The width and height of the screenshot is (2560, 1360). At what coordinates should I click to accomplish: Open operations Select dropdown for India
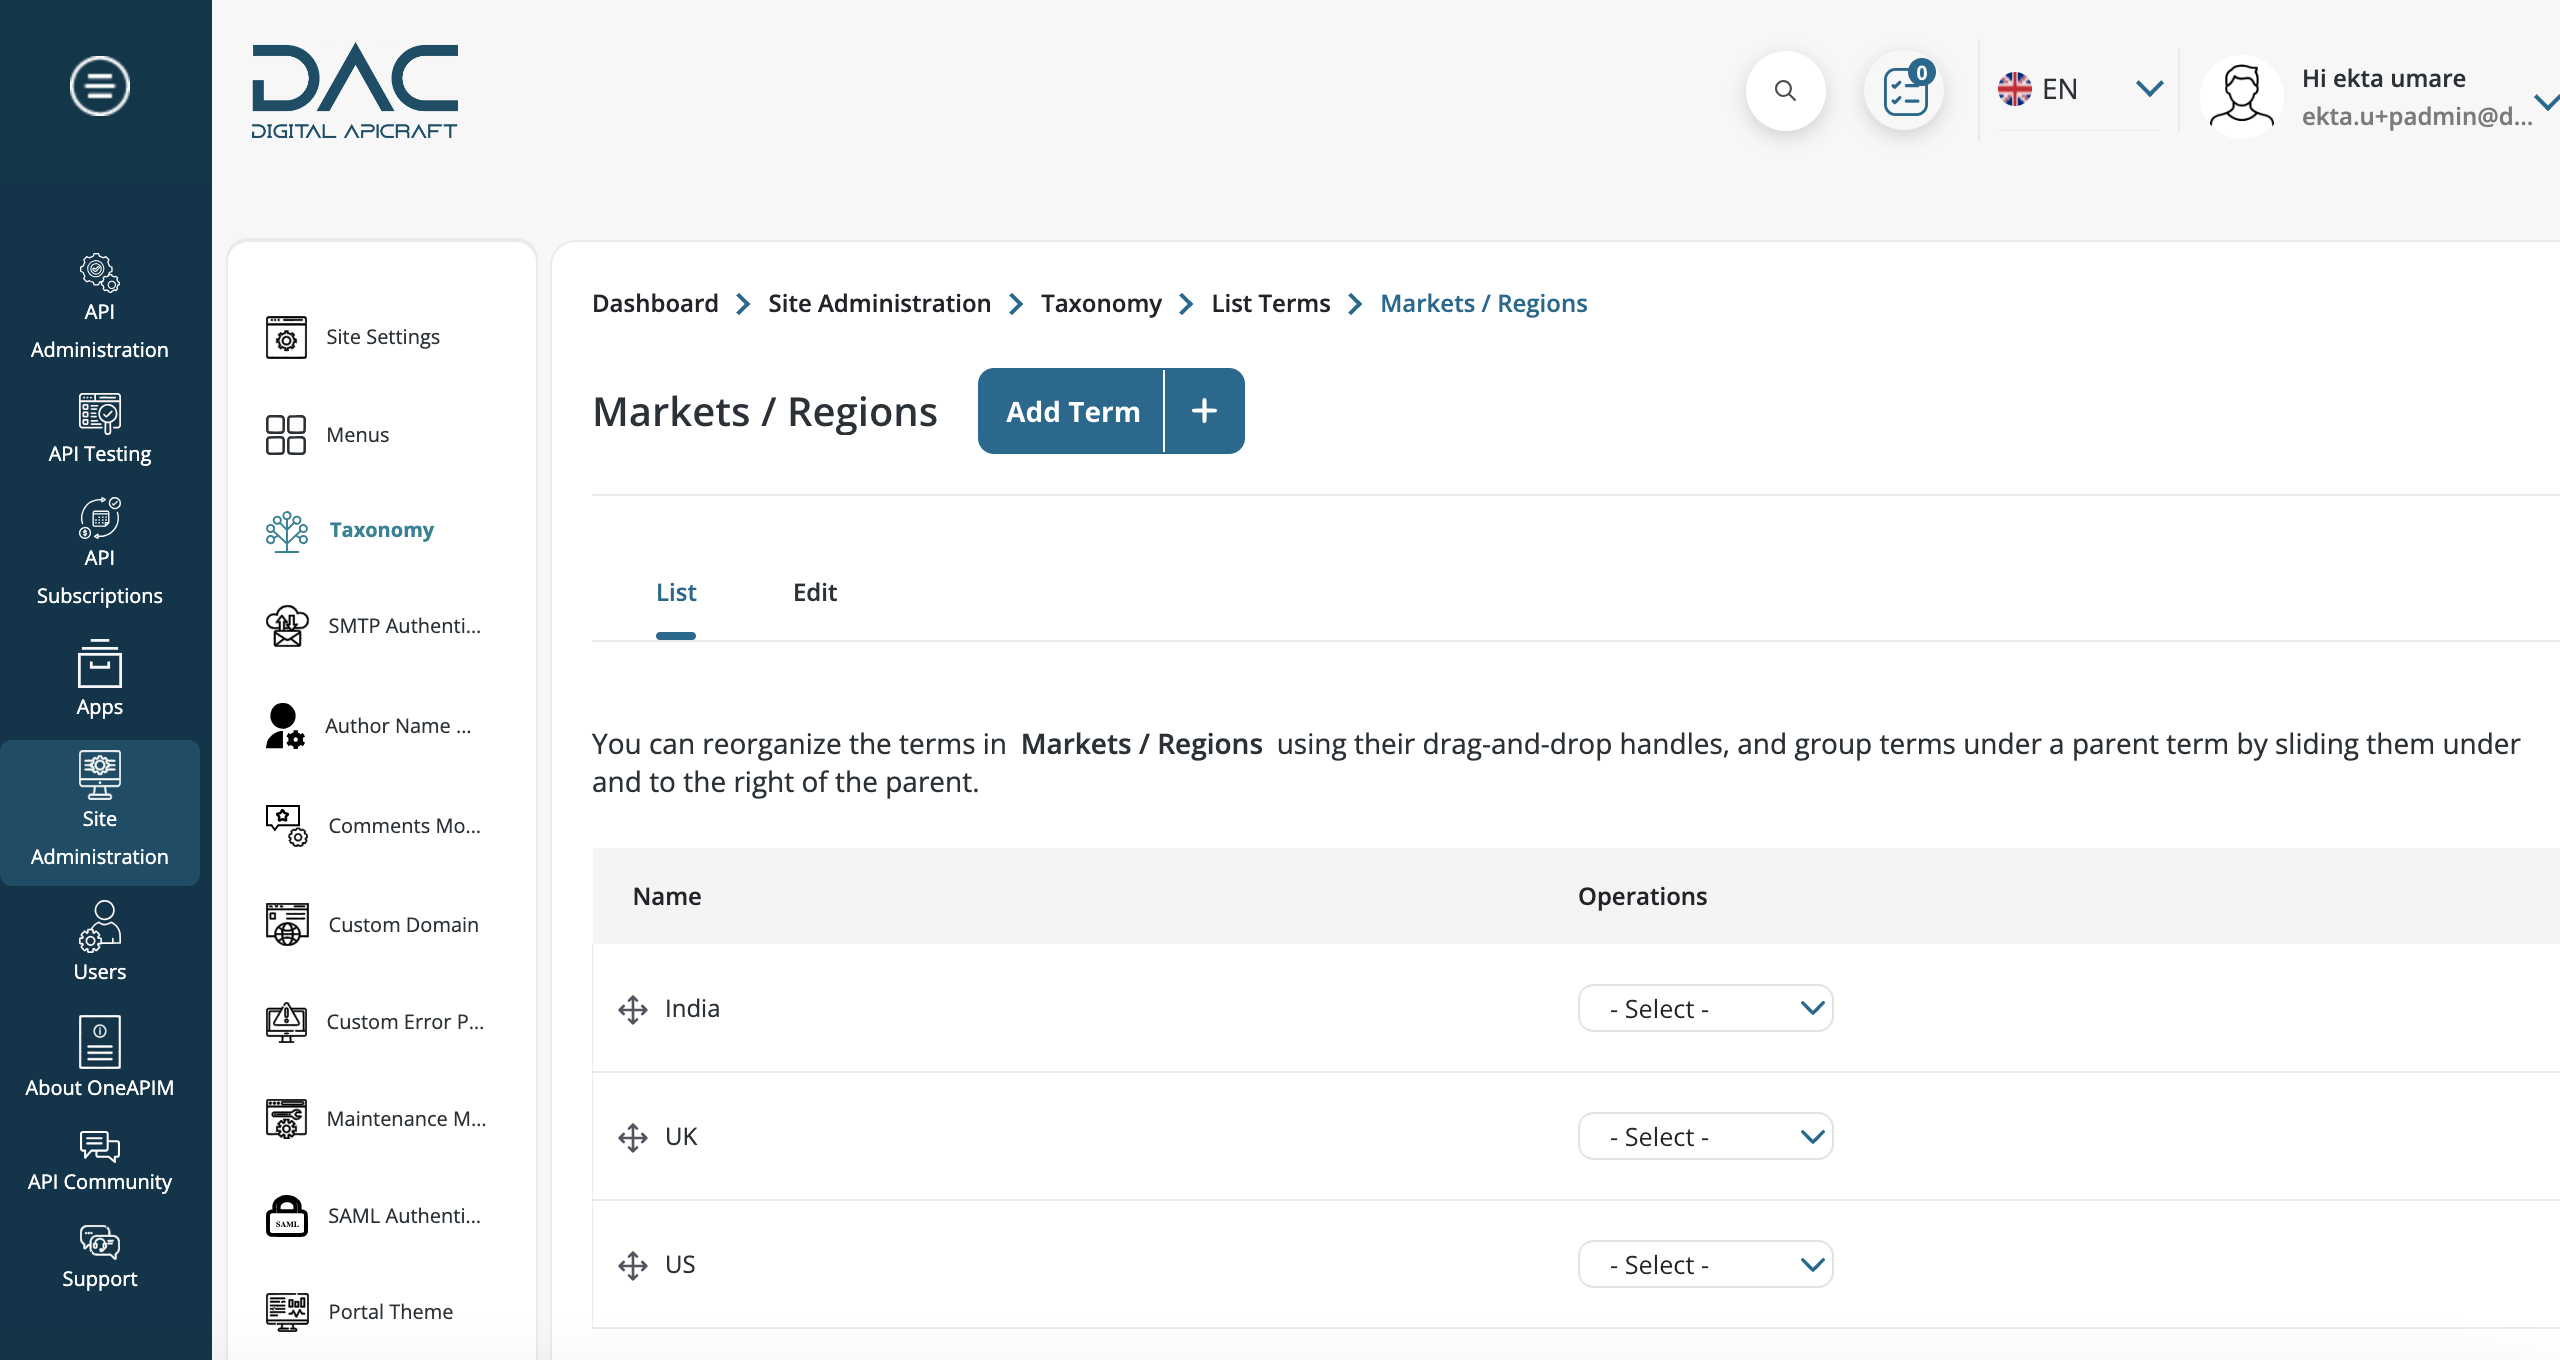click(x=1705, y=1008)
